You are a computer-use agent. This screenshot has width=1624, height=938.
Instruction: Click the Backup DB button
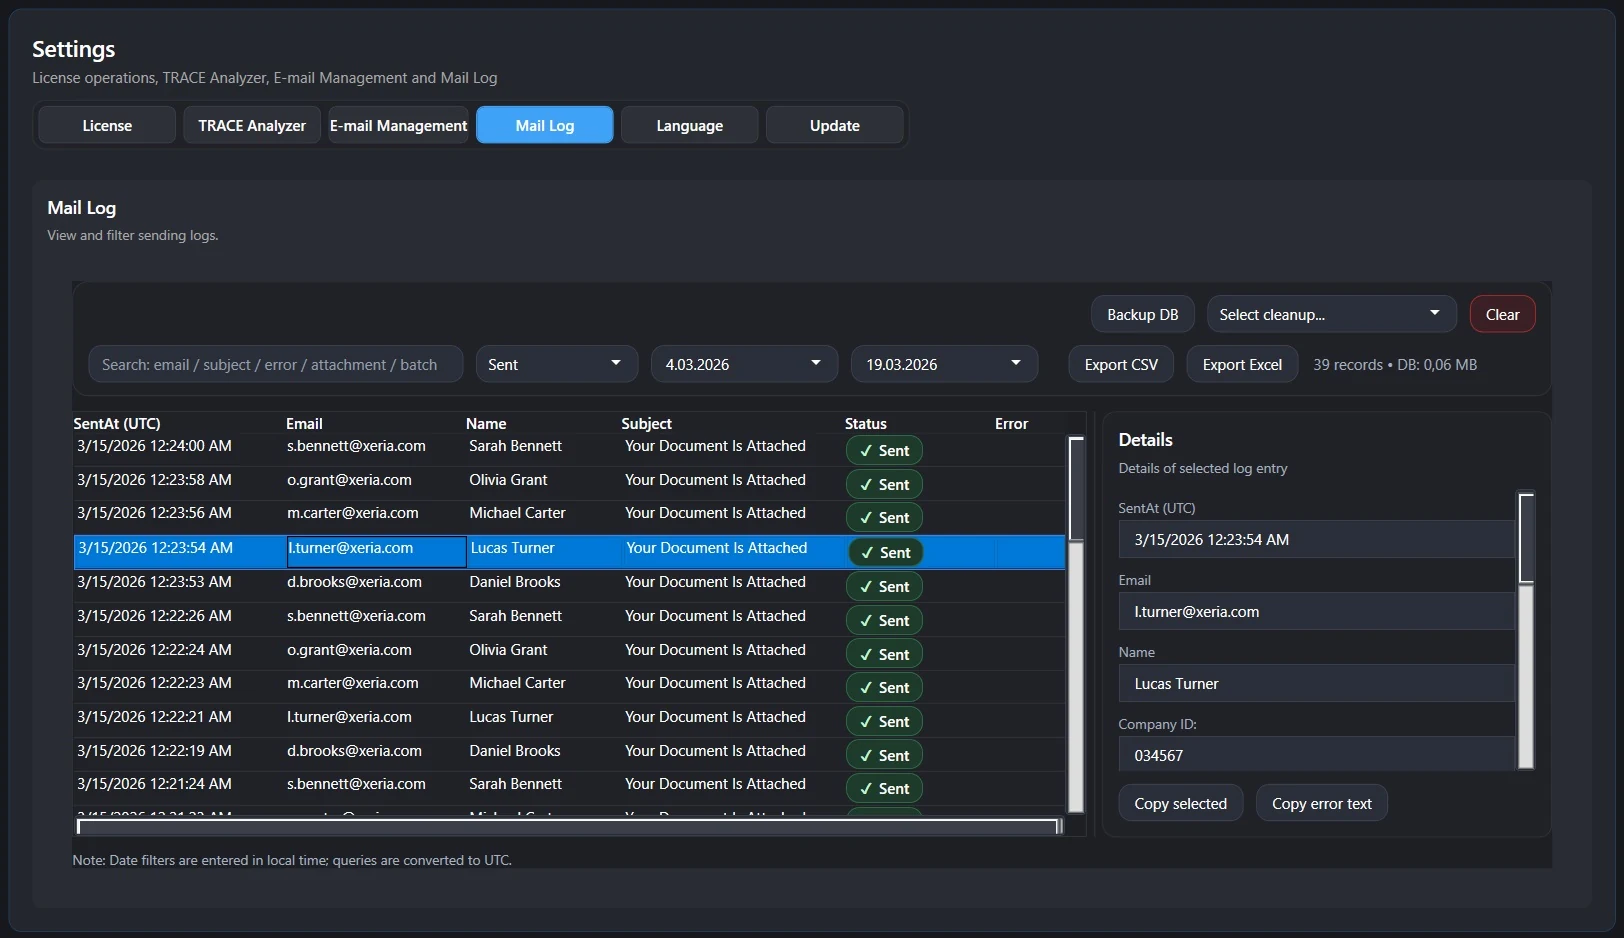pyautogui.click(x=1142, y=315)
